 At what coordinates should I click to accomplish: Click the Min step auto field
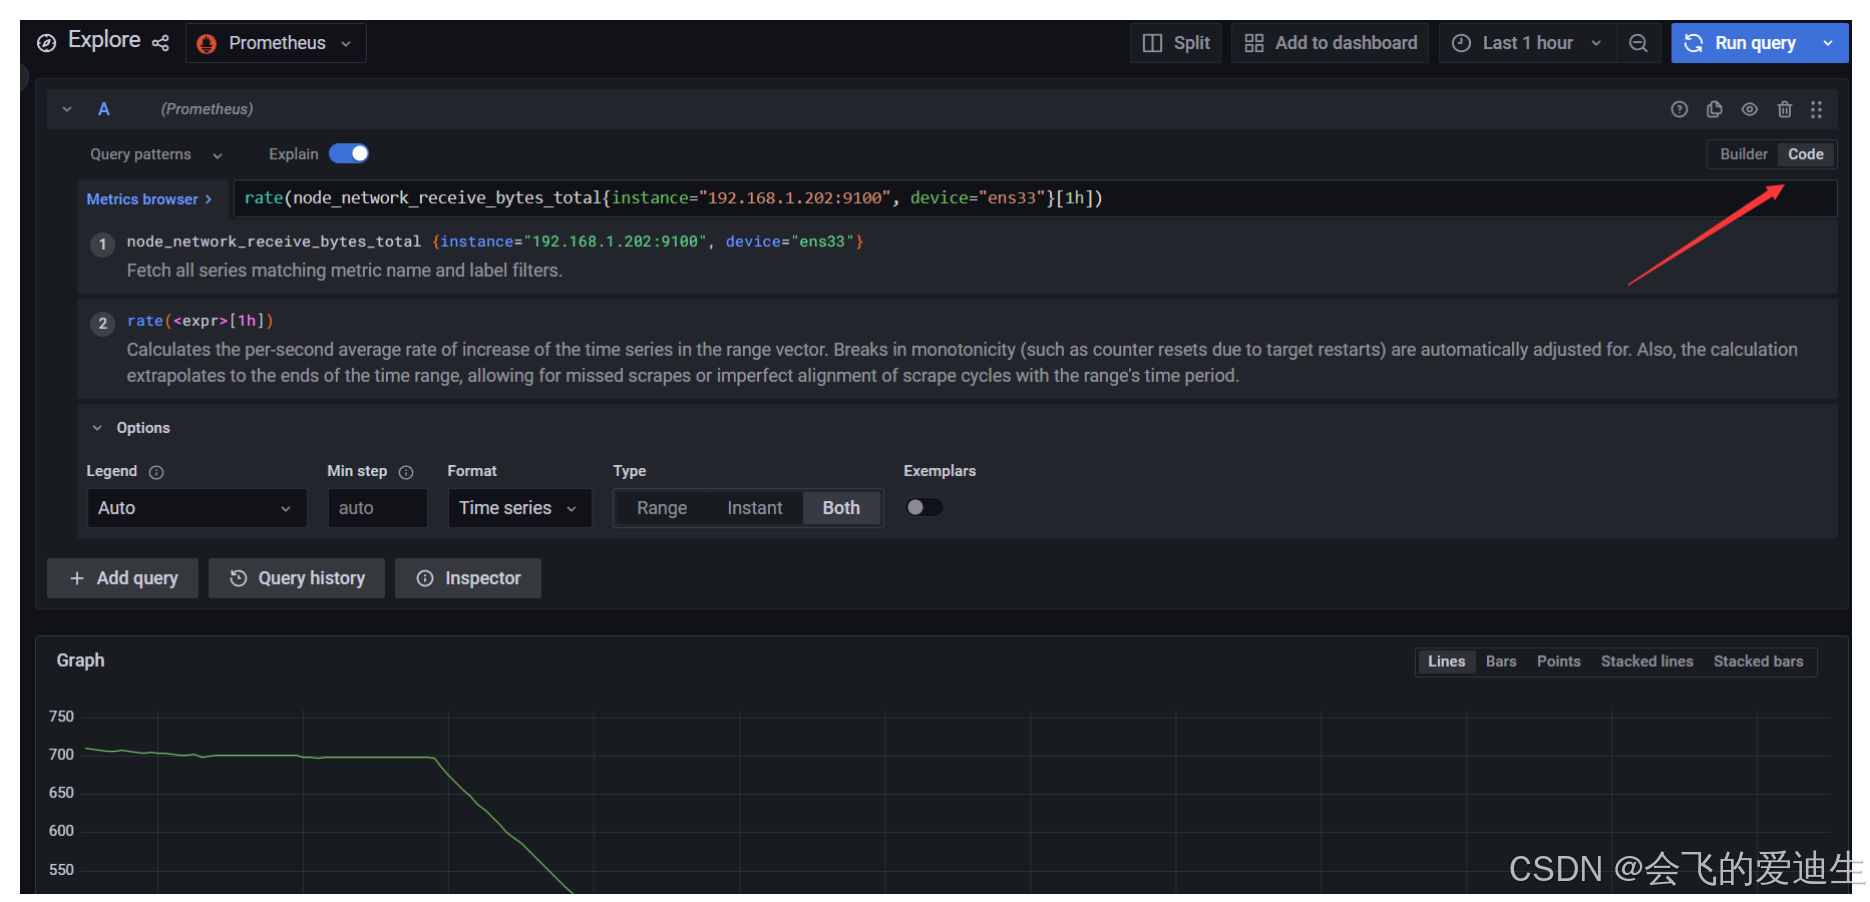tap(377, 508)
